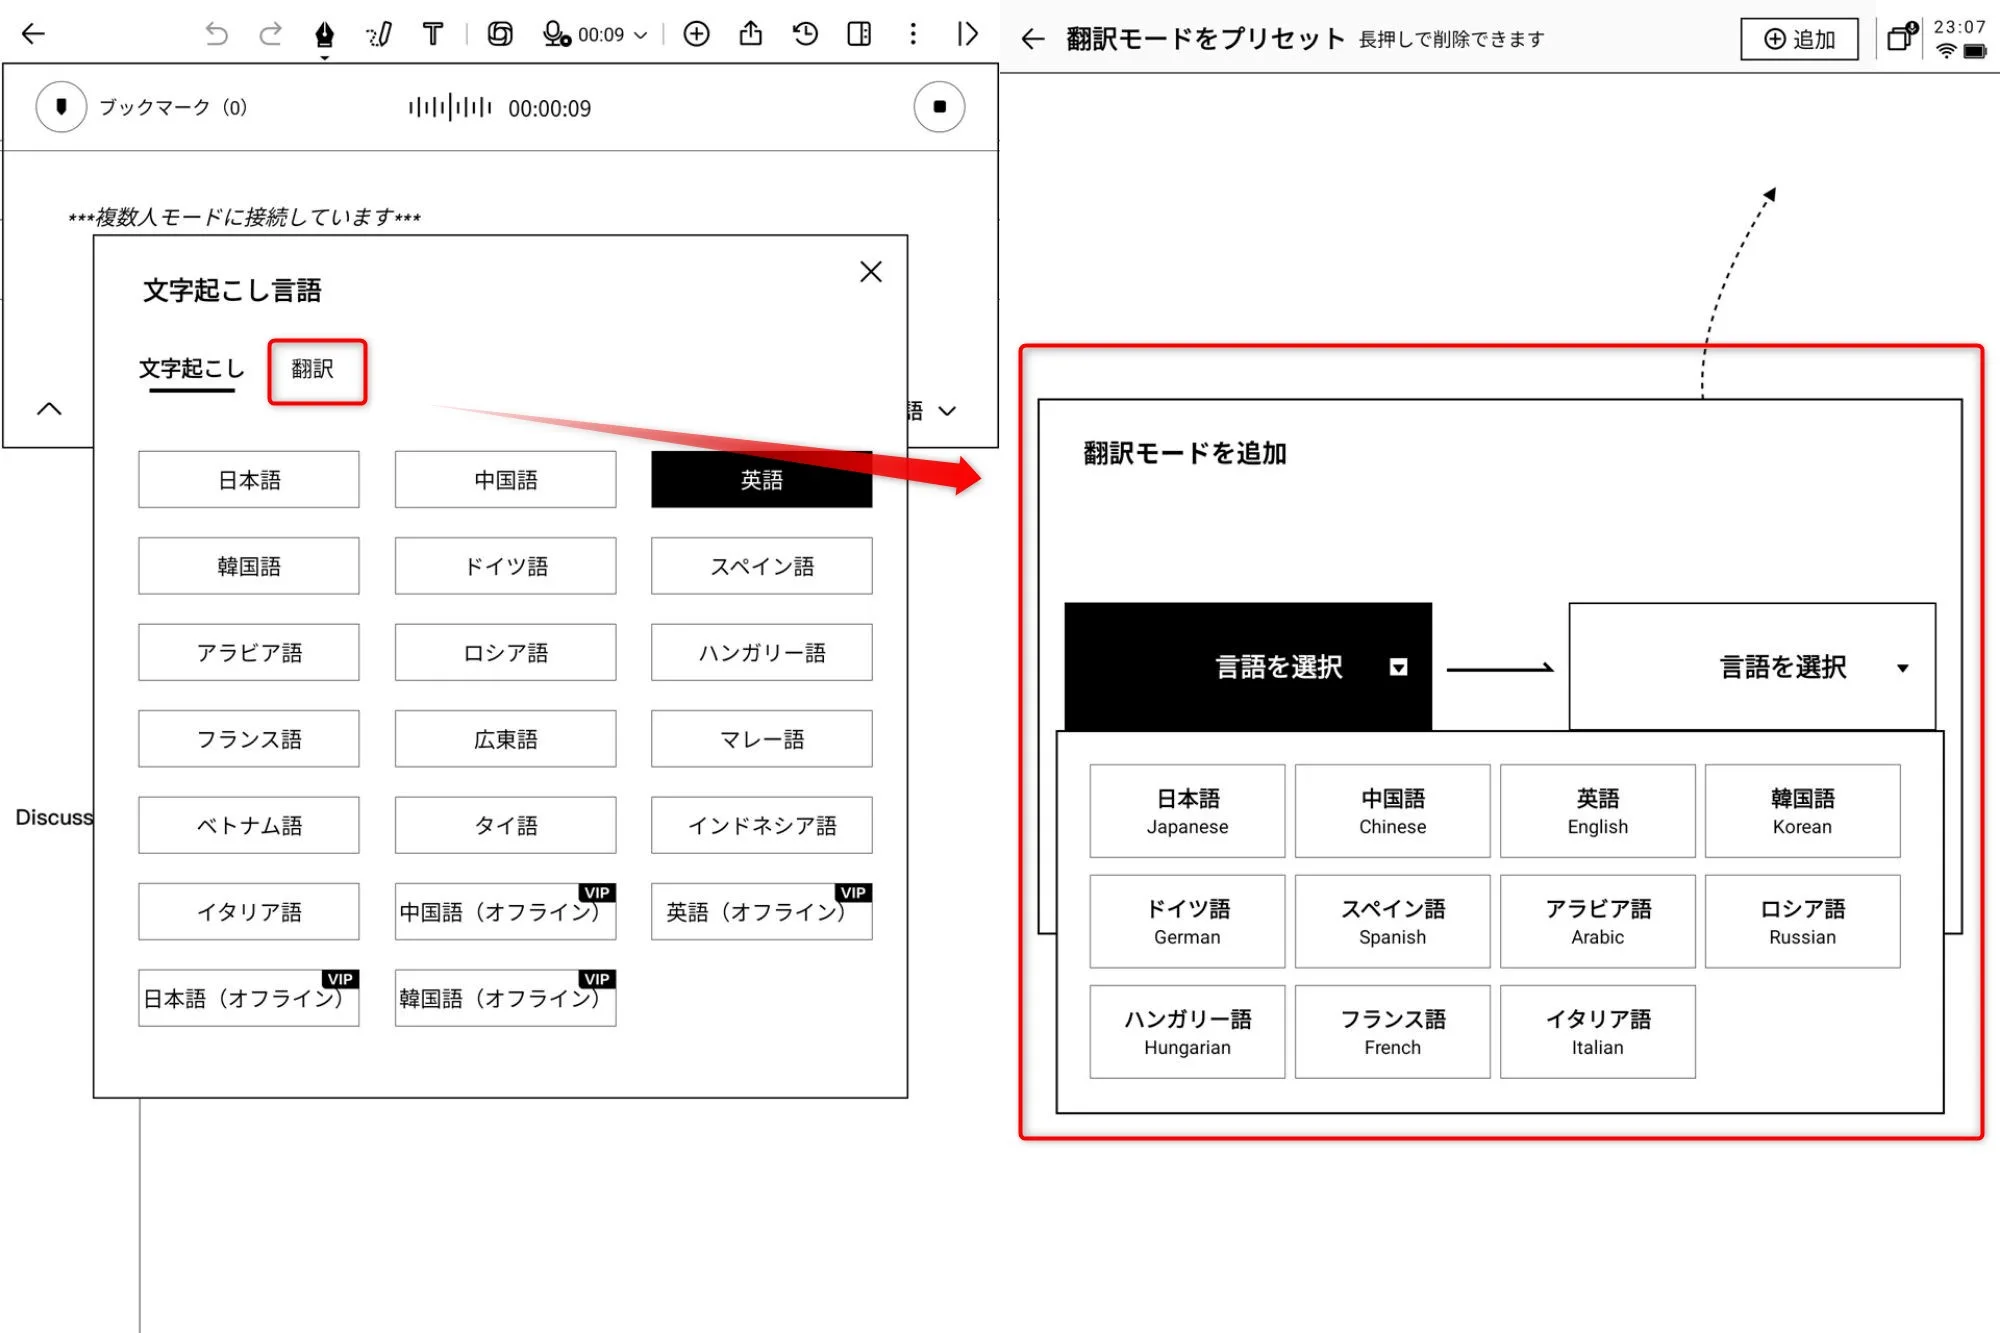Choose English in translation language grid
Image resolution: width=2000 pixels, height=1333 pixels.
coord(1597,811)
